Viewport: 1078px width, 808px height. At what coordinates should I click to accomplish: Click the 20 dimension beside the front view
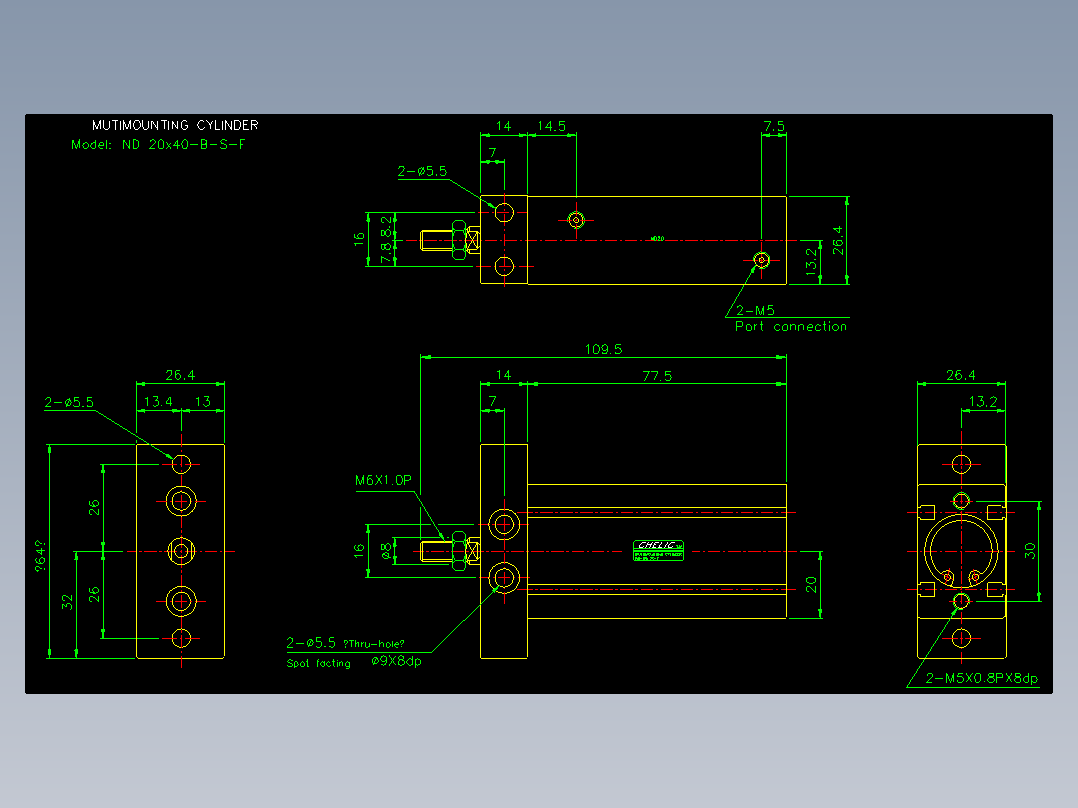tap(811, 585)
